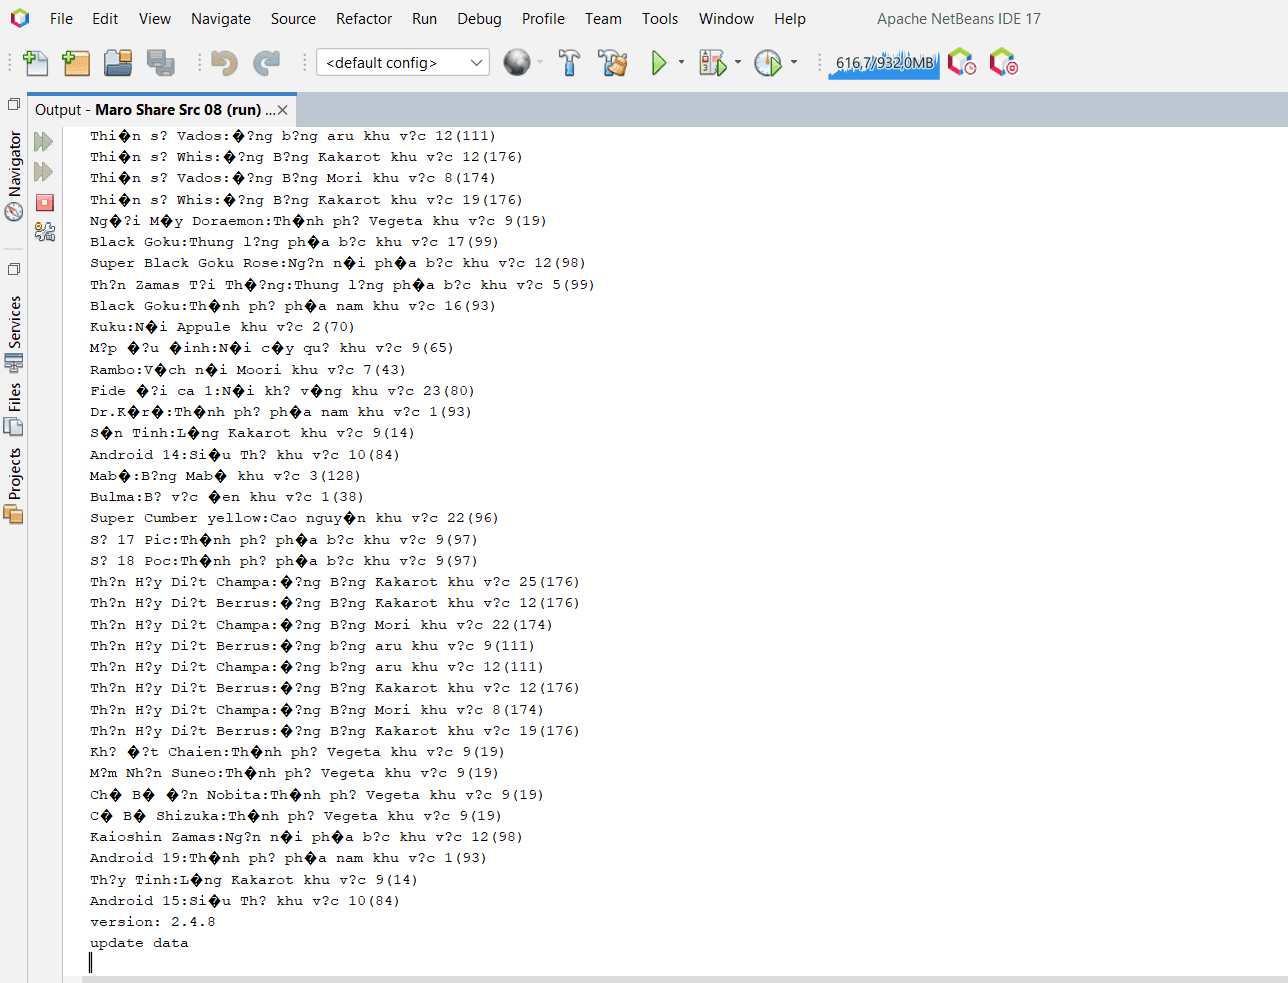The image size is (1288, 983).
Task: Click the first NetBeans profiling snapshot icon
Action: pyautogui.click(x=961, y=63)
